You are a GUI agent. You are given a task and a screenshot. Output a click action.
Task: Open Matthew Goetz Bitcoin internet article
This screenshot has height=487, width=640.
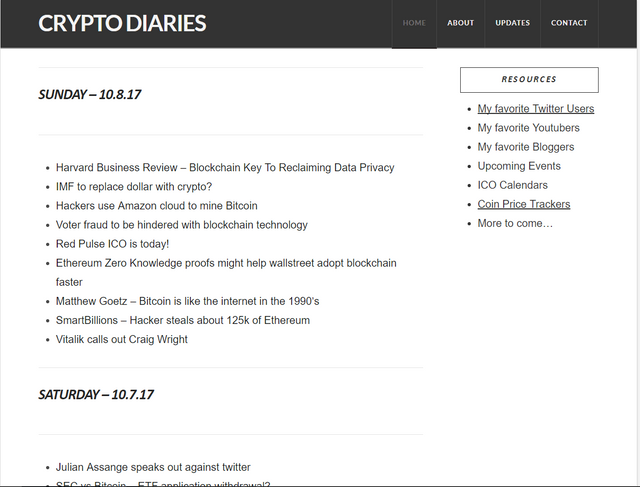[x=187, y=301]
